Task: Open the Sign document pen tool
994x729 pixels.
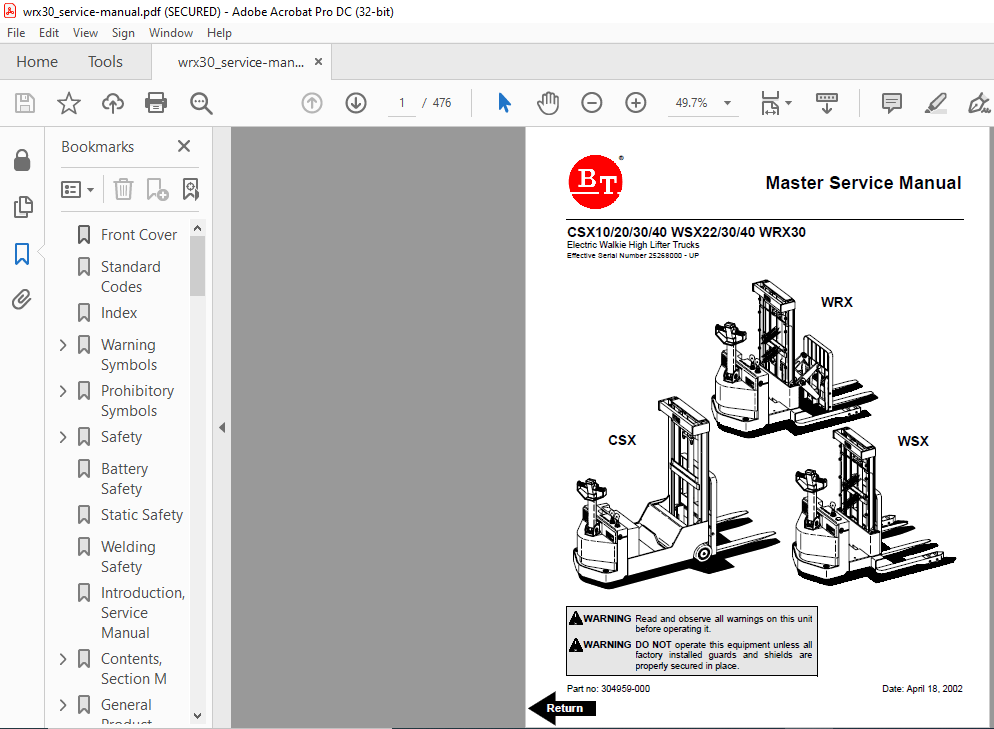Action: pos(979,103)
